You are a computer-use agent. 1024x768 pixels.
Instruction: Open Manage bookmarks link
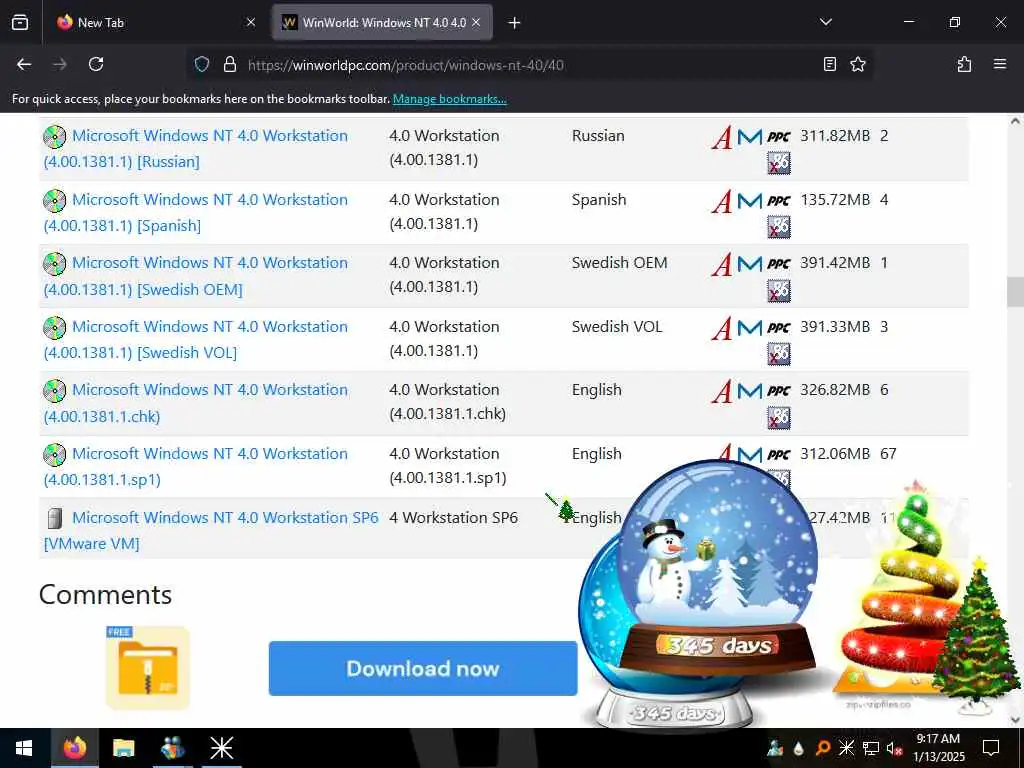tap(449, 99)
